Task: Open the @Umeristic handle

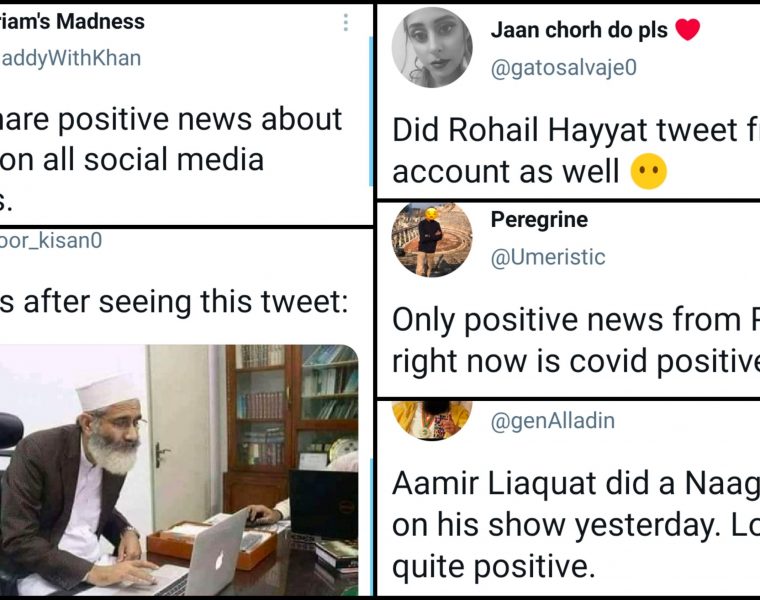Action: 548,257
